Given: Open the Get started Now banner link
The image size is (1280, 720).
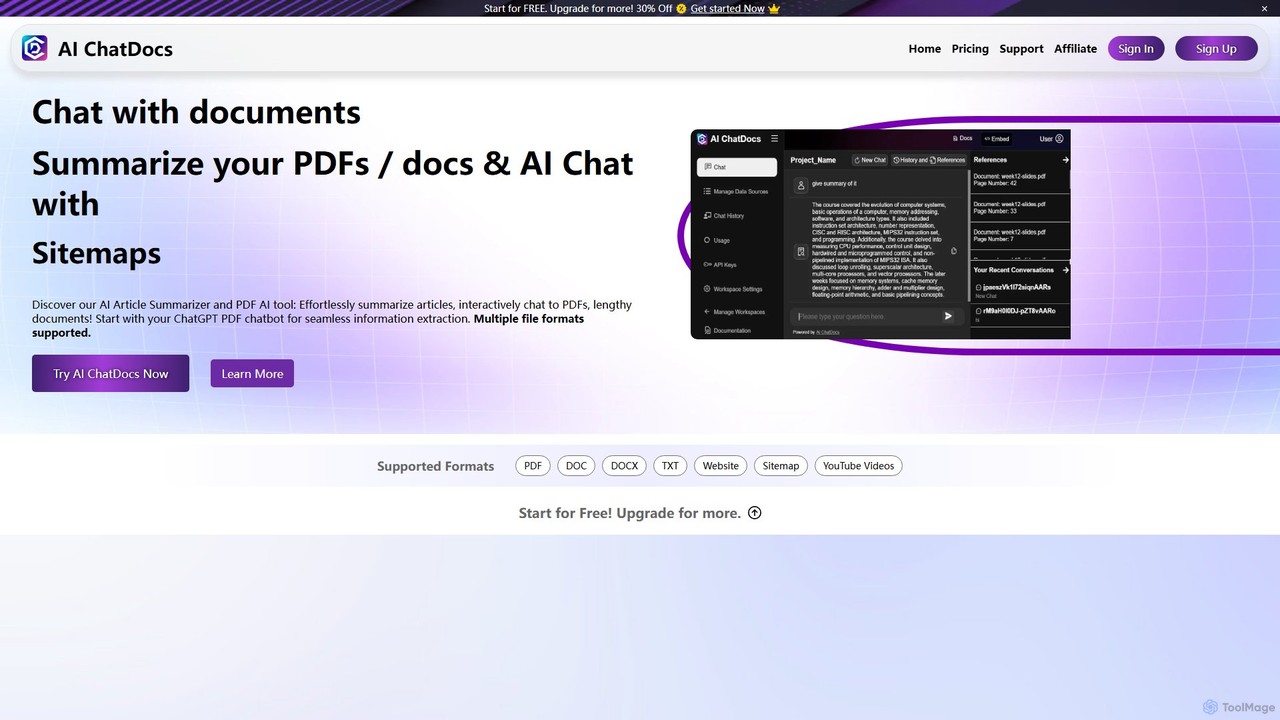Looking at the screenshot, I should (727, 8).
